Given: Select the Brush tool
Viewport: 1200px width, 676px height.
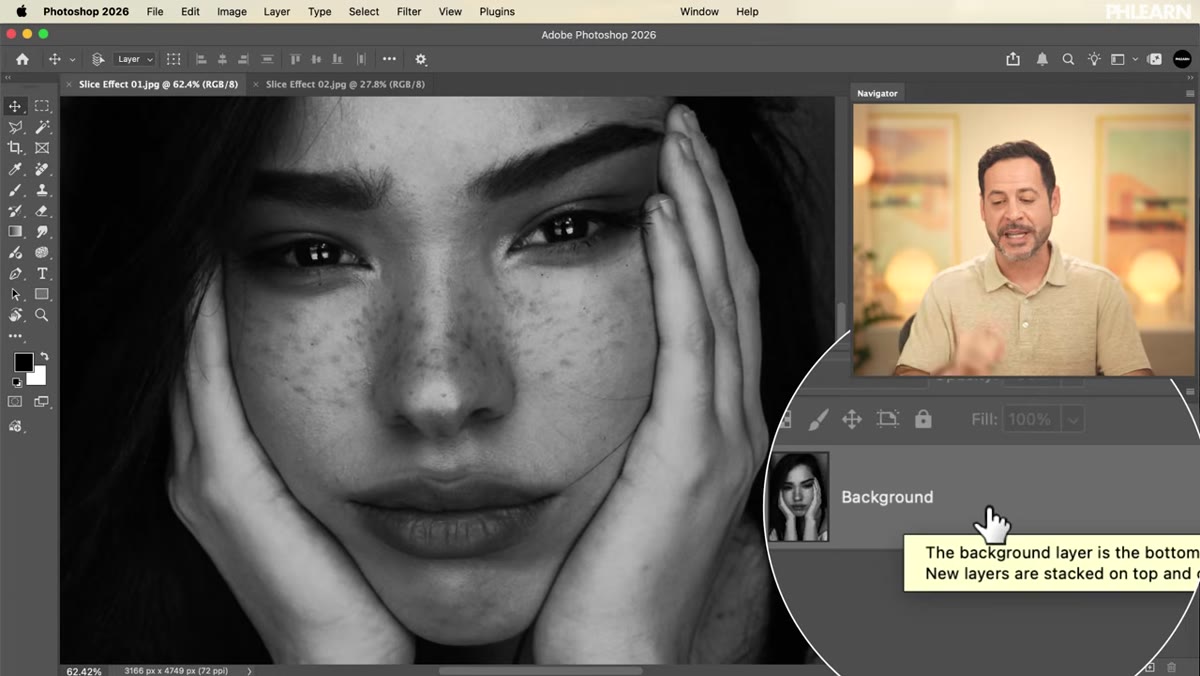Looking at the screenshot, I should pyautogui.click(x=15, y=190).
